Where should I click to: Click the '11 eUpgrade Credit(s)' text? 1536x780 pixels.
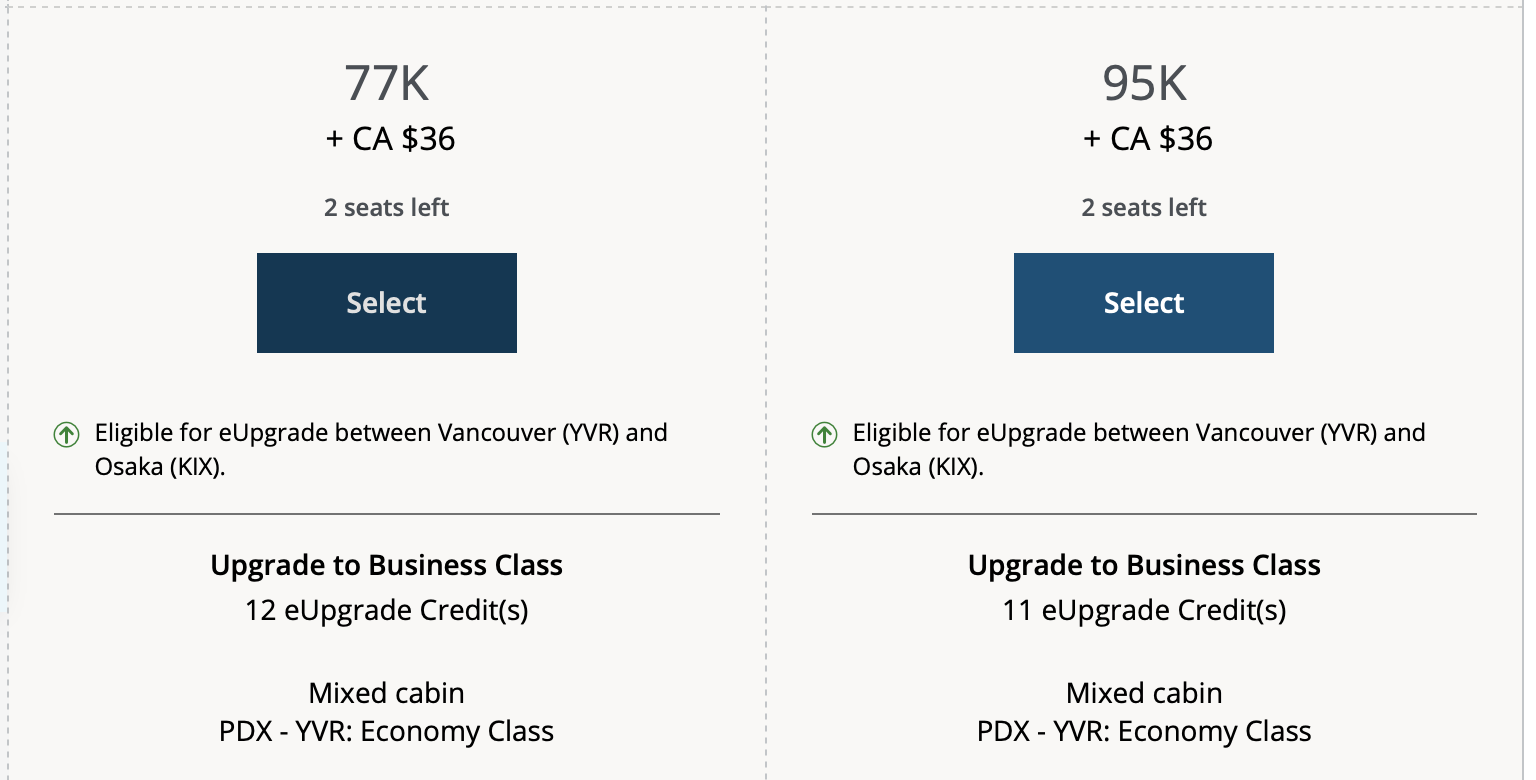pyautogui.click(x=1144, y=610)
